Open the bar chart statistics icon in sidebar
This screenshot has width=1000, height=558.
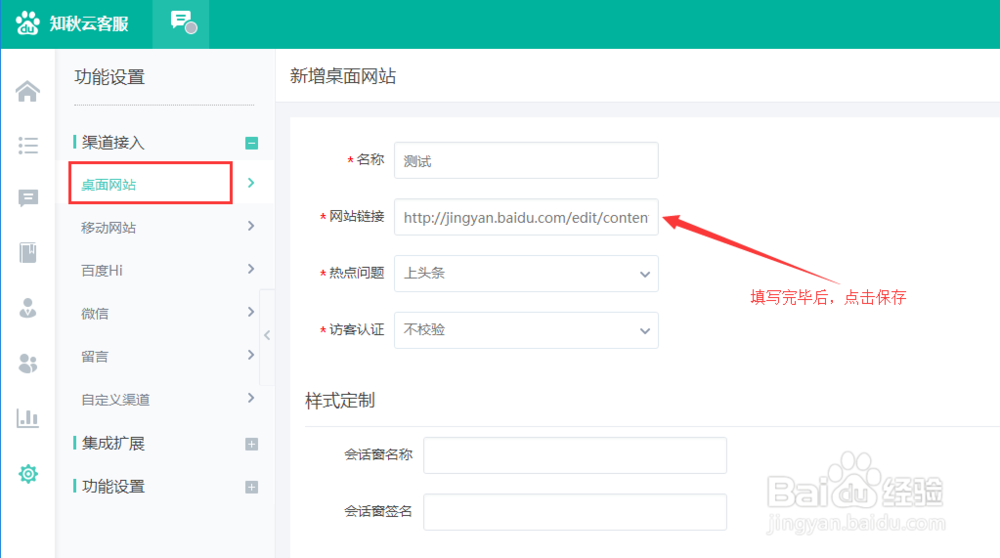pyautogui.click(x=27, y=418)
